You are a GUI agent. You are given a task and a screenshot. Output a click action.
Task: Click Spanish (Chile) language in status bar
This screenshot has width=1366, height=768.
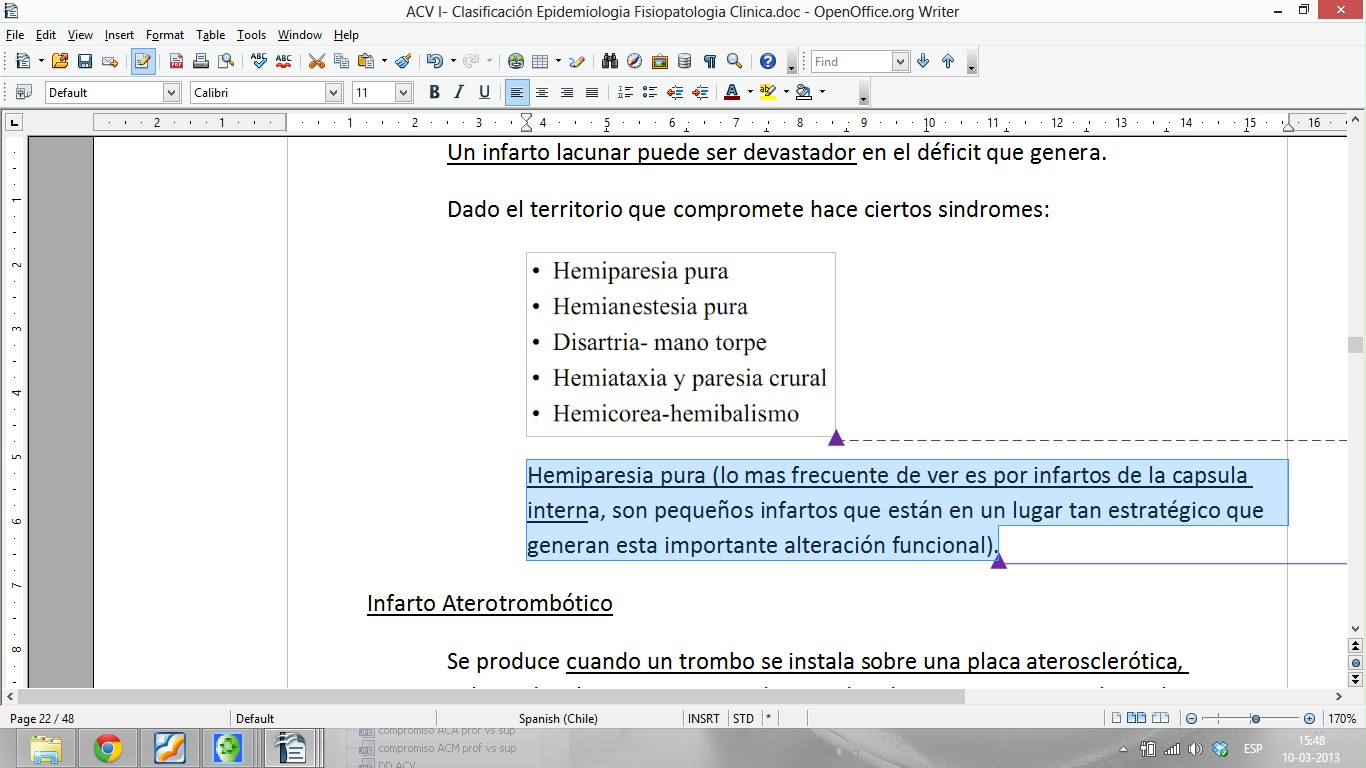coord(559,718)
